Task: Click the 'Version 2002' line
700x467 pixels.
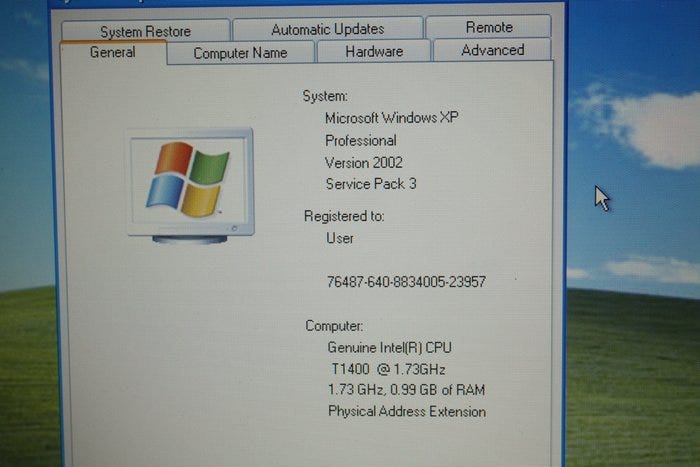Action: click(363, 163)
